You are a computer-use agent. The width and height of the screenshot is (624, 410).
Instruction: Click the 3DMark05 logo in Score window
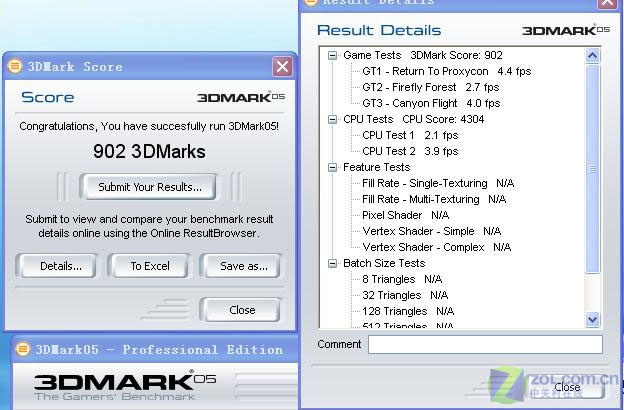pyautogui.click(x=241, y=97)
